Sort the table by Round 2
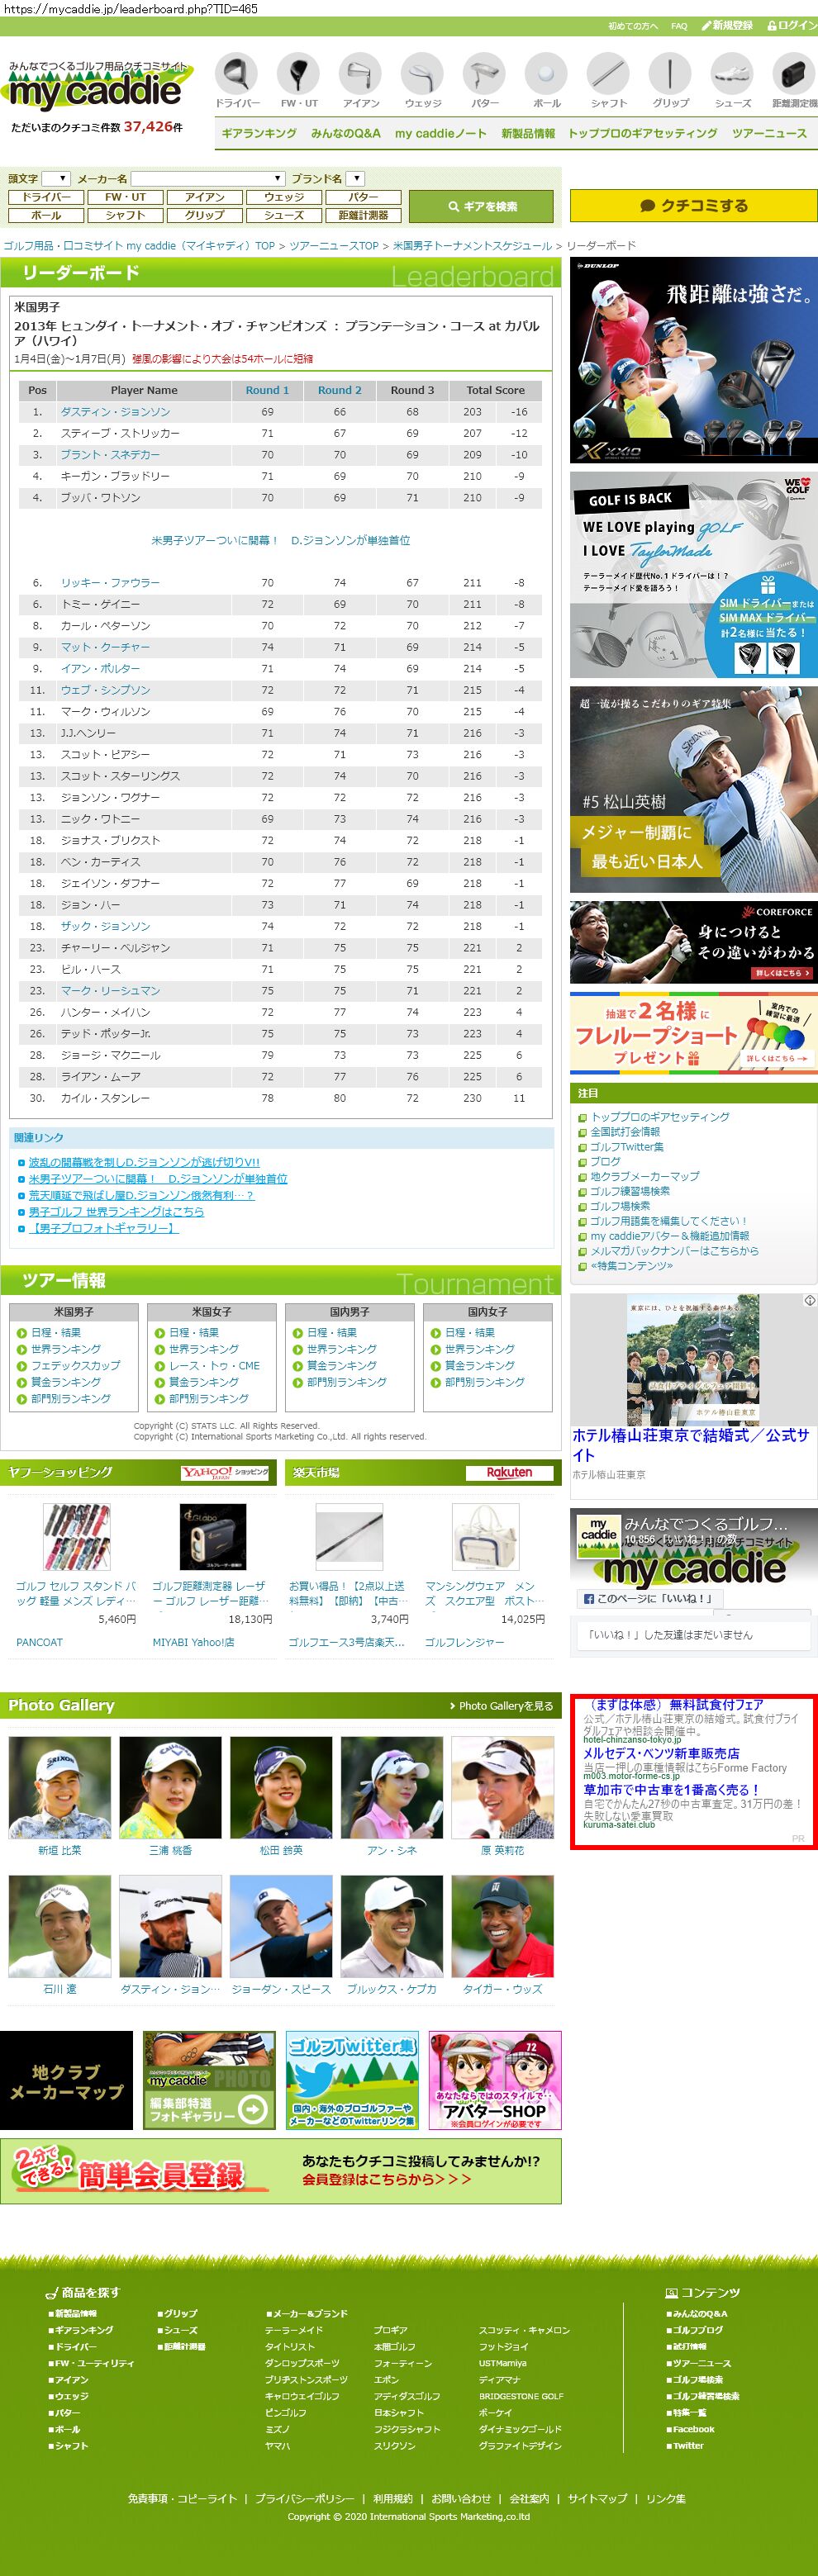Viewport: 818px width, 2576px height. 340,390
